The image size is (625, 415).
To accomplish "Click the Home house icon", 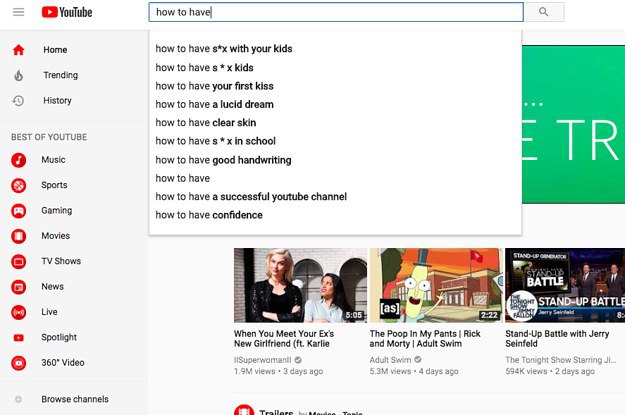I will (18, 50).
